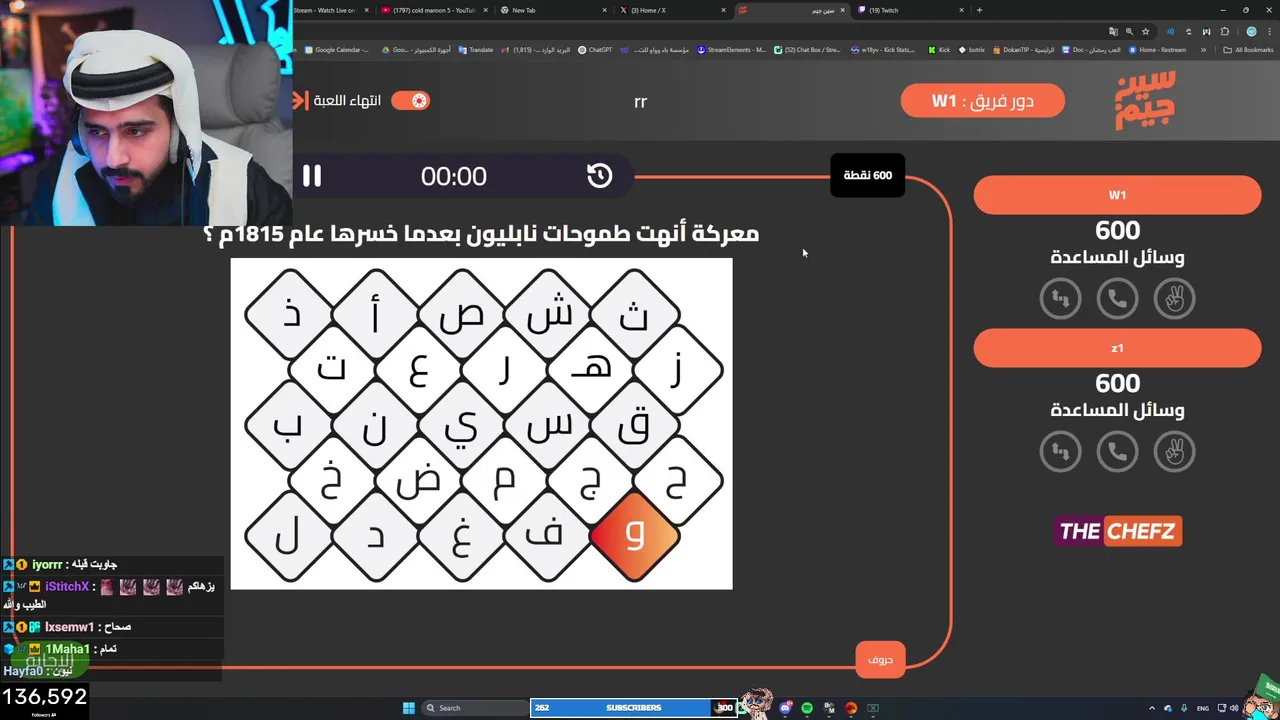Viewport: 1280px width, 720px height.
Task: Open the browser extensions puzzle icon
Action: point(1225,31)
